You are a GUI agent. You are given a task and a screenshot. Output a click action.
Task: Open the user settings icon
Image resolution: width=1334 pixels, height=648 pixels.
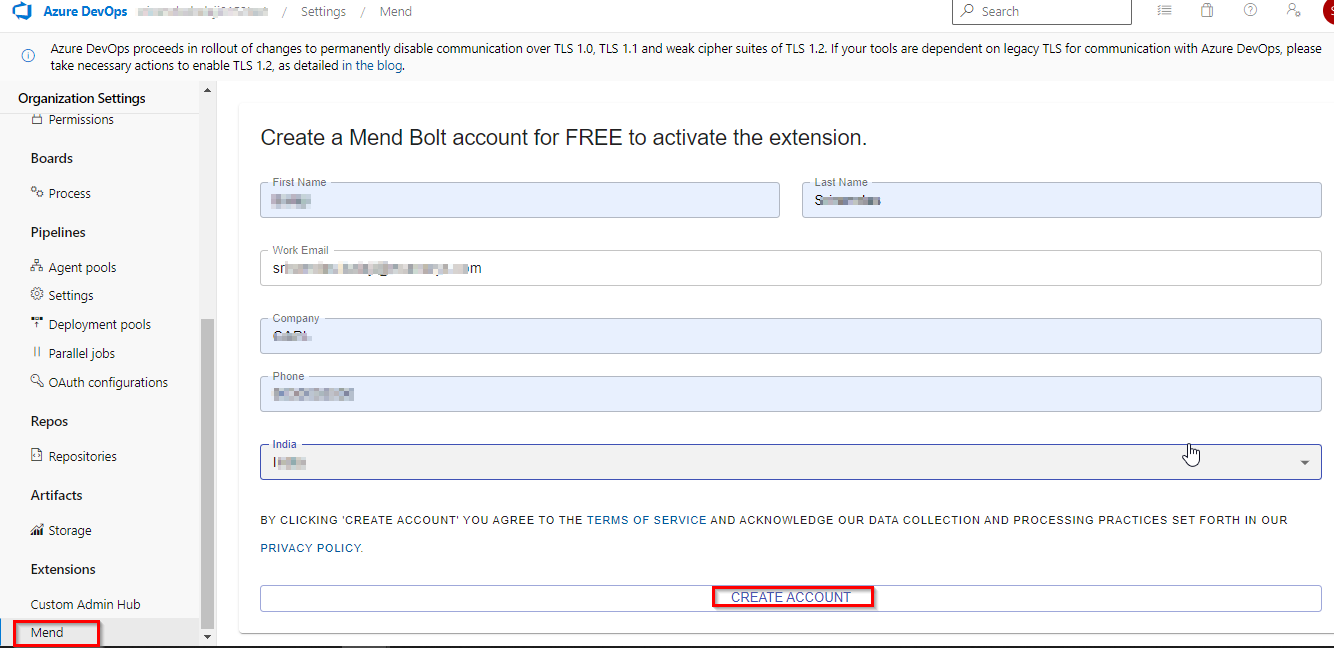[1293, 10]
